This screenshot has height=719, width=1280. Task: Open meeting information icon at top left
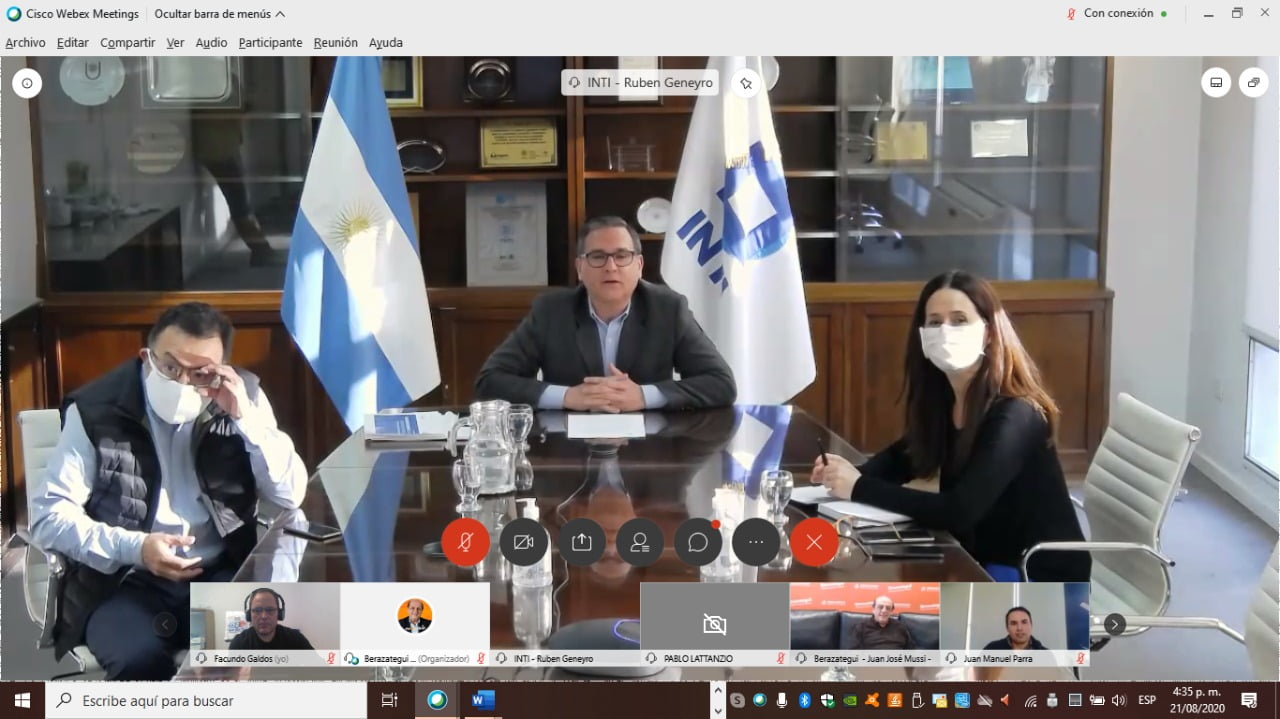[27, 83]
